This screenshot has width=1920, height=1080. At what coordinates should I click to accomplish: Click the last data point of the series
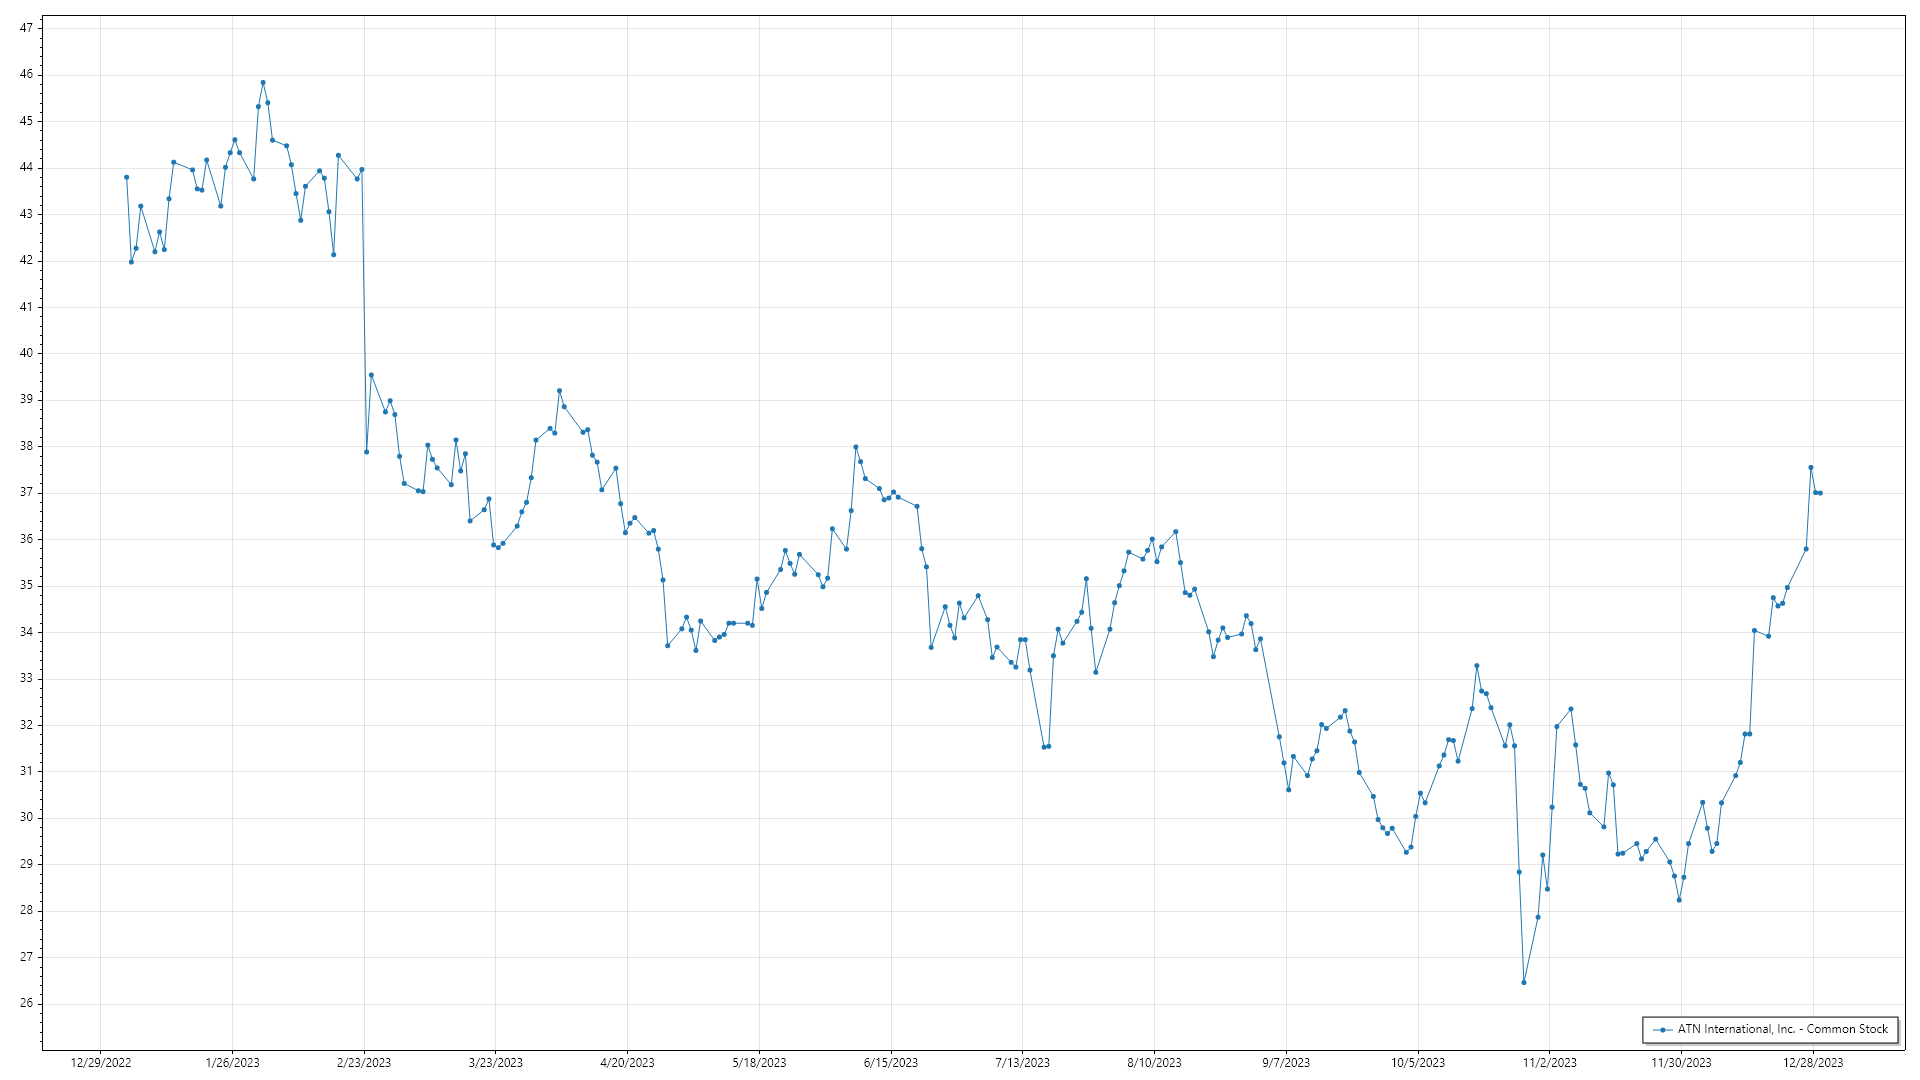[x=1820, y=493]
